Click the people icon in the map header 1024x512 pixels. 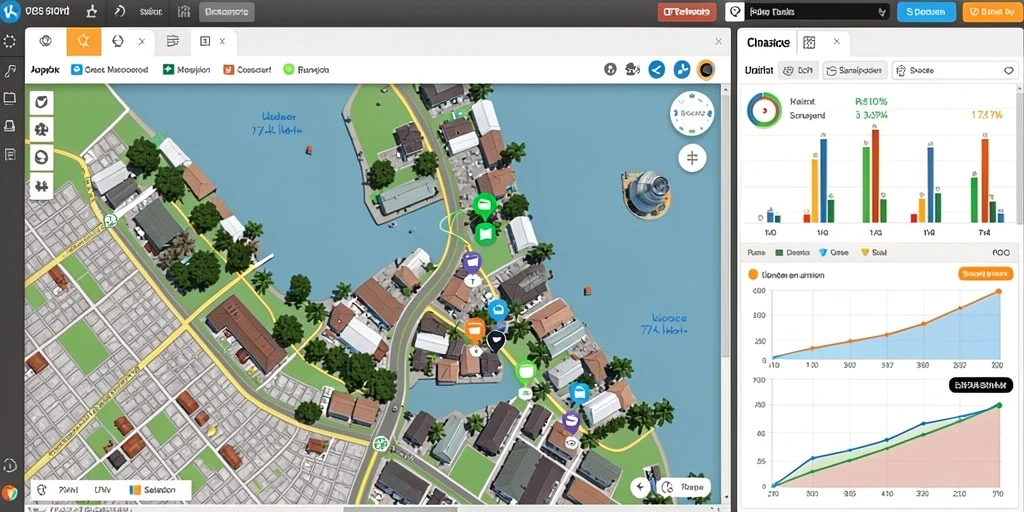(632, 69)
